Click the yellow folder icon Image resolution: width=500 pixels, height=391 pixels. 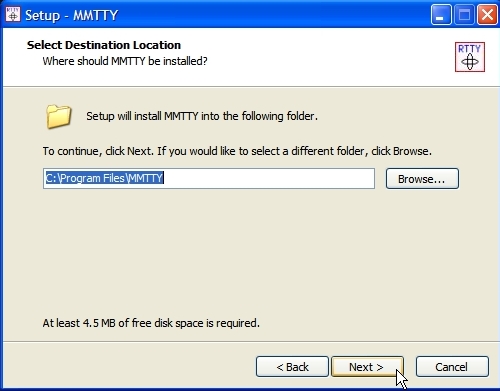coord(58,116)
